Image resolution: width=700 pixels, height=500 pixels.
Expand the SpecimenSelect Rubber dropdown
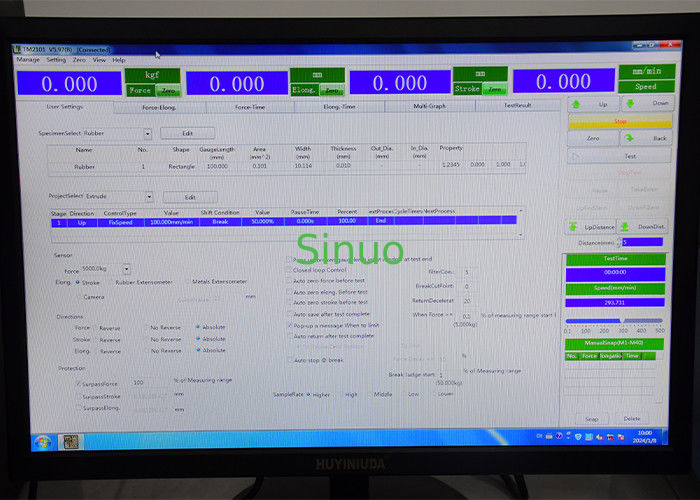pyautogui.click(x=148, y=133)
